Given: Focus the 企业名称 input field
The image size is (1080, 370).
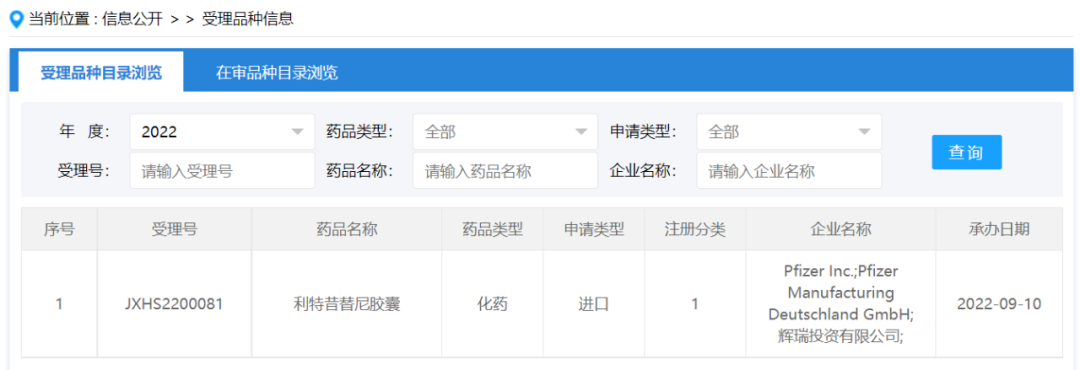Looking at the screenshot, I should (789, 171).
